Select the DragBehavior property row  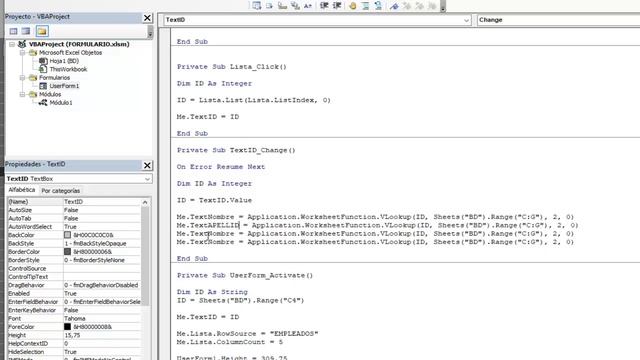click(74, 285)
